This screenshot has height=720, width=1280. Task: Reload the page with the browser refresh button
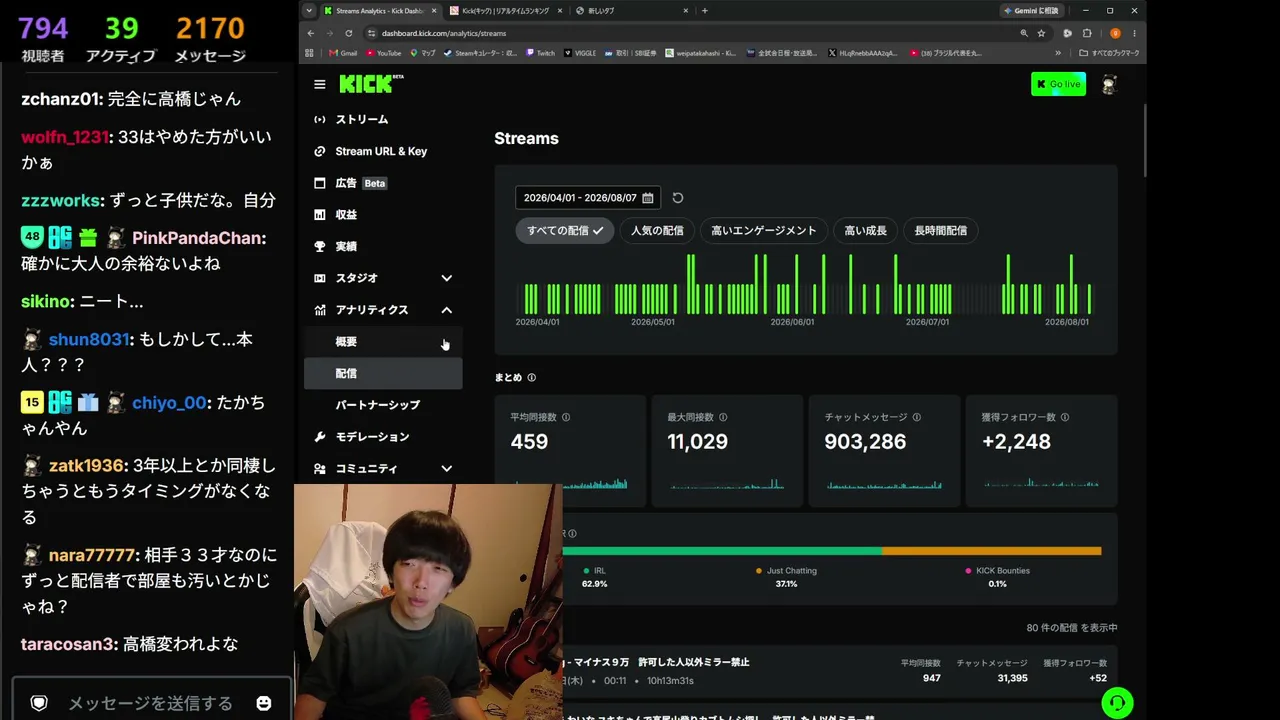[x=348, y=33]
